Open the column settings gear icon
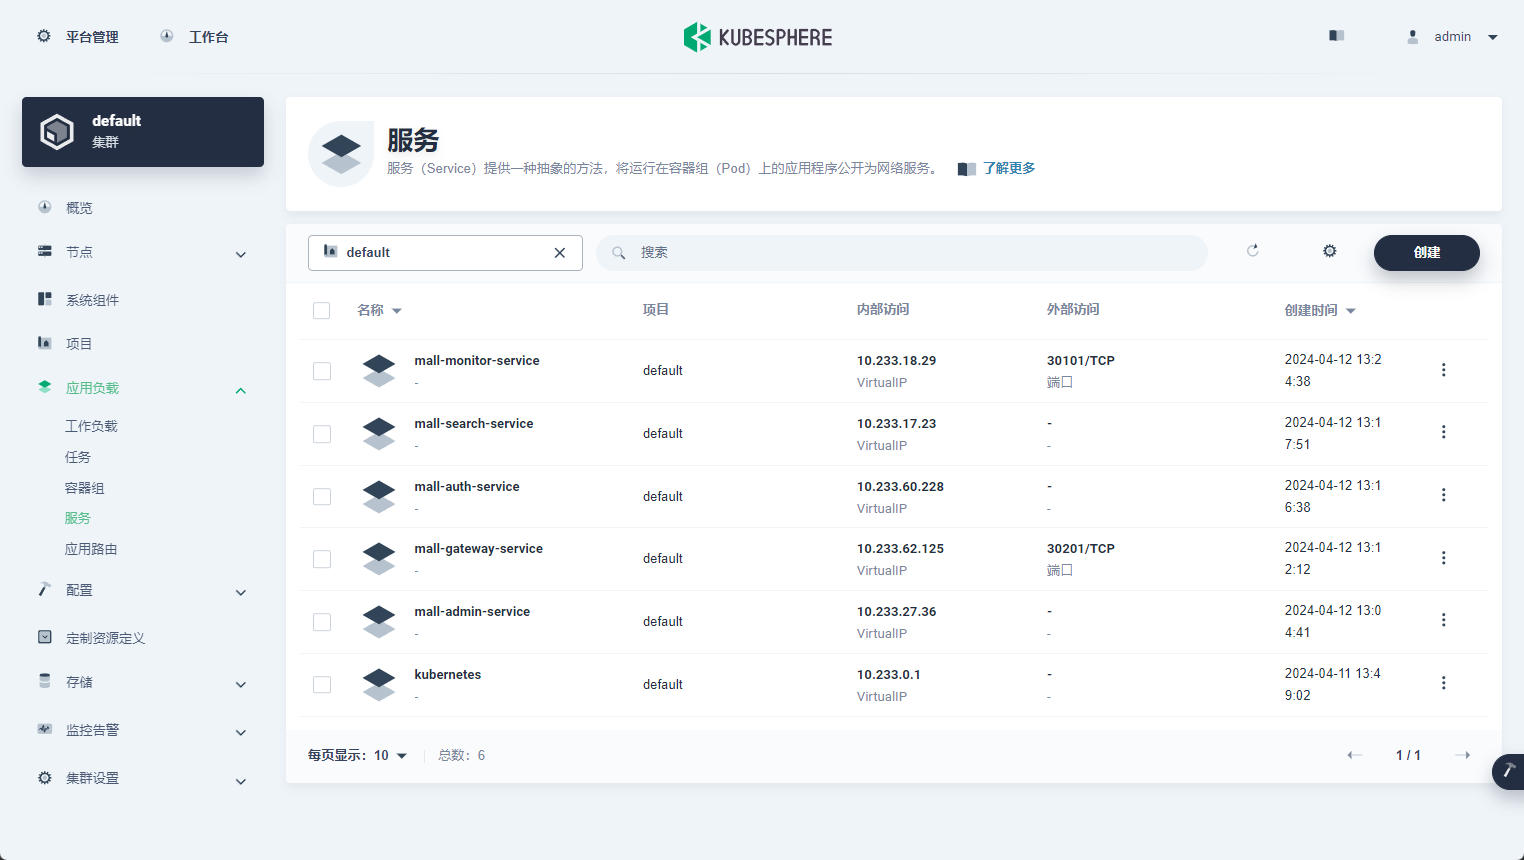 (1329, 251)
